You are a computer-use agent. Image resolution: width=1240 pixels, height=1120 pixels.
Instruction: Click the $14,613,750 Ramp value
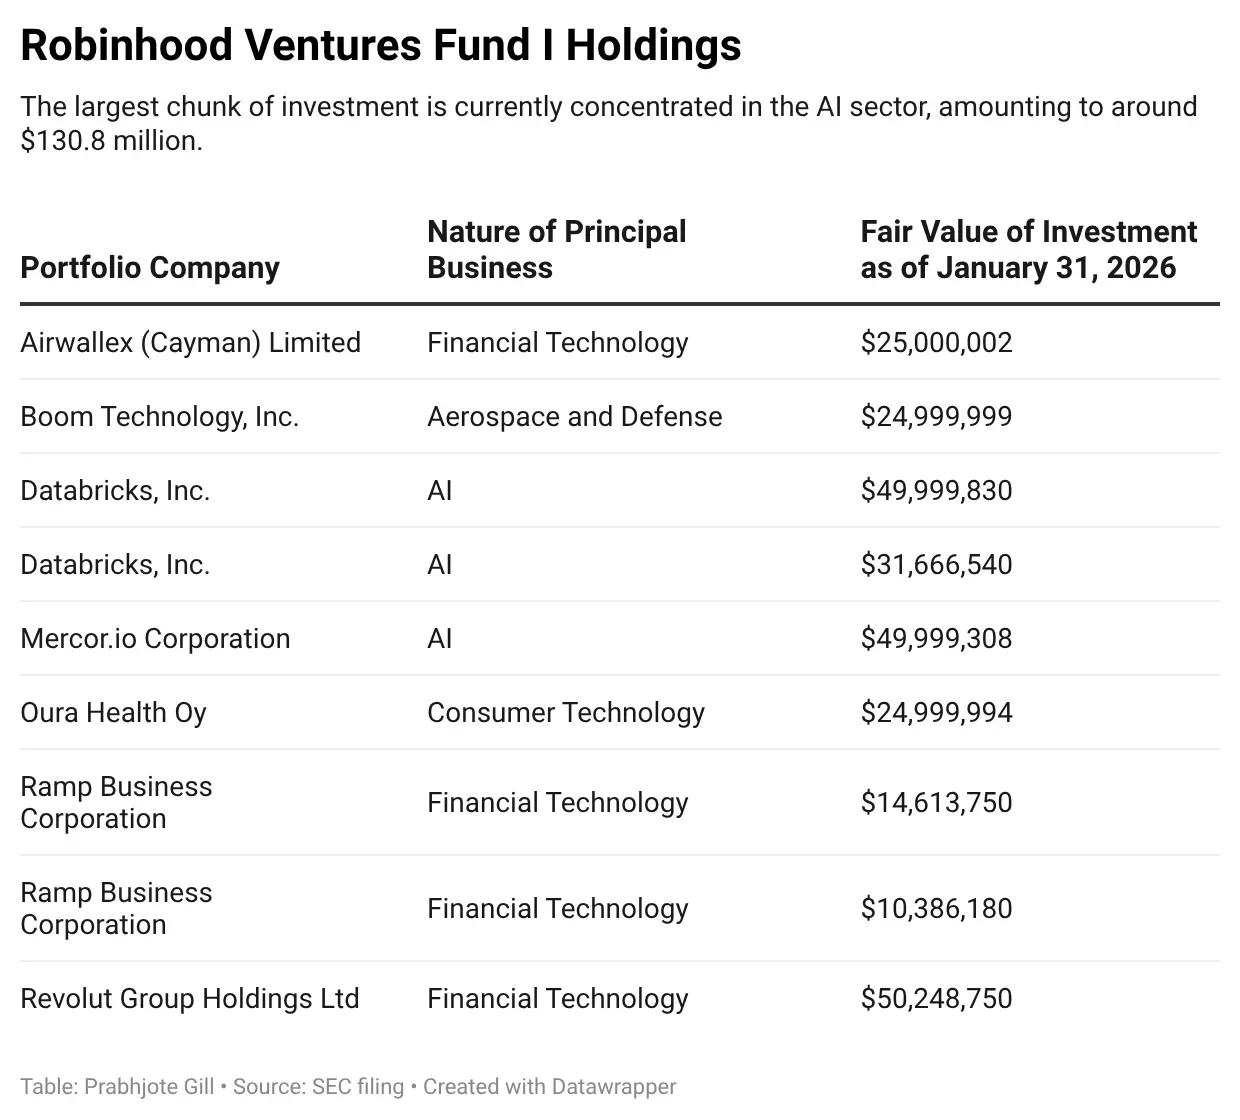[x=936, y=802]
